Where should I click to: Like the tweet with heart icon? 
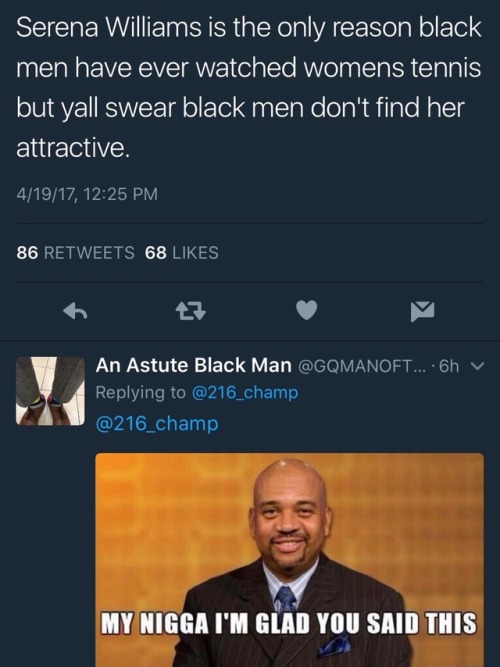tap(306, 310)
